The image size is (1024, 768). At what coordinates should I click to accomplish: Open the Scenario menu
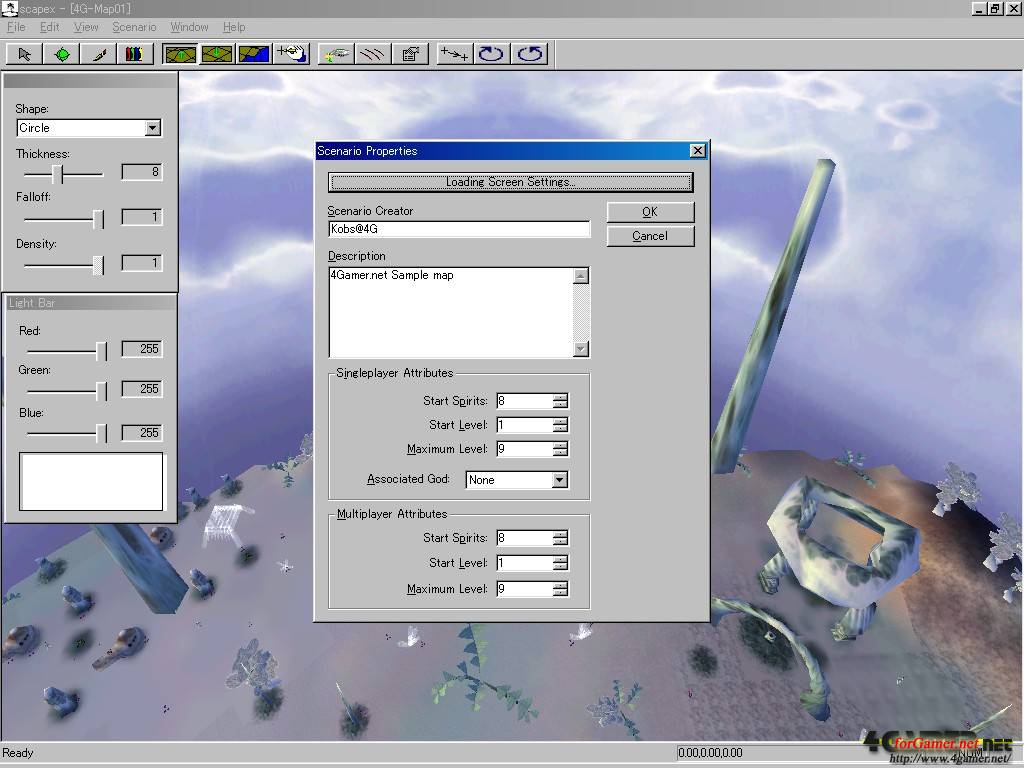click(x=134, y=27)
